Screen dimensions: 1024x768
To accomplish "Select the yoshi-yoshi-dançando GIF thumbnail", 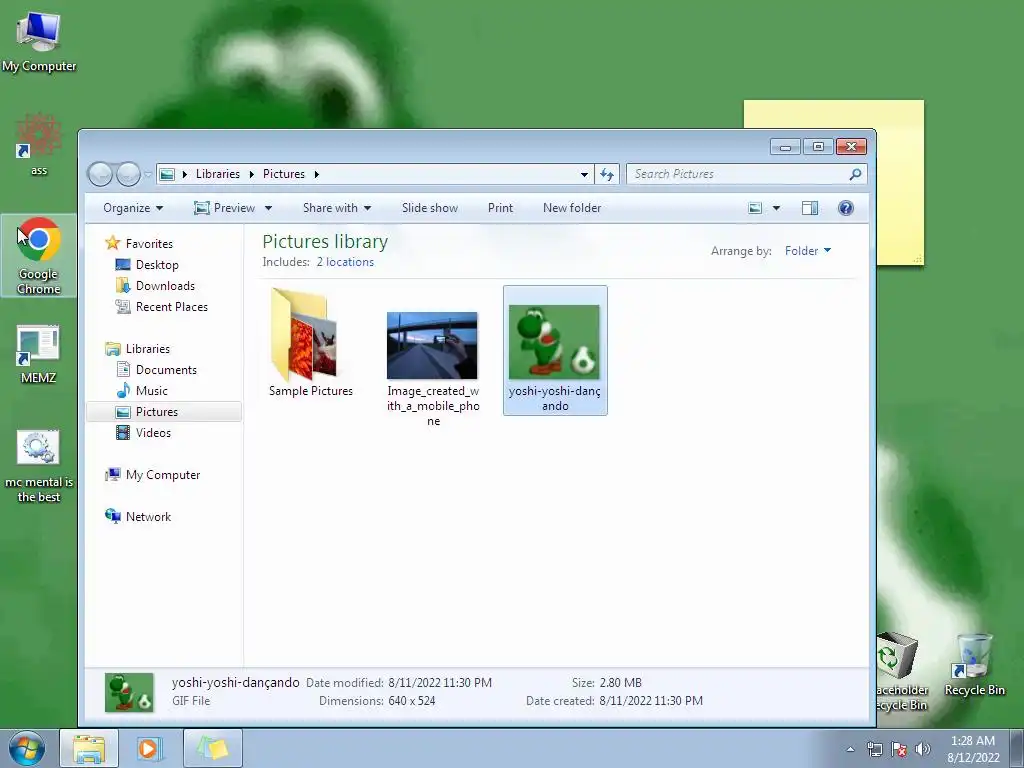I will (x=555, y=351).
